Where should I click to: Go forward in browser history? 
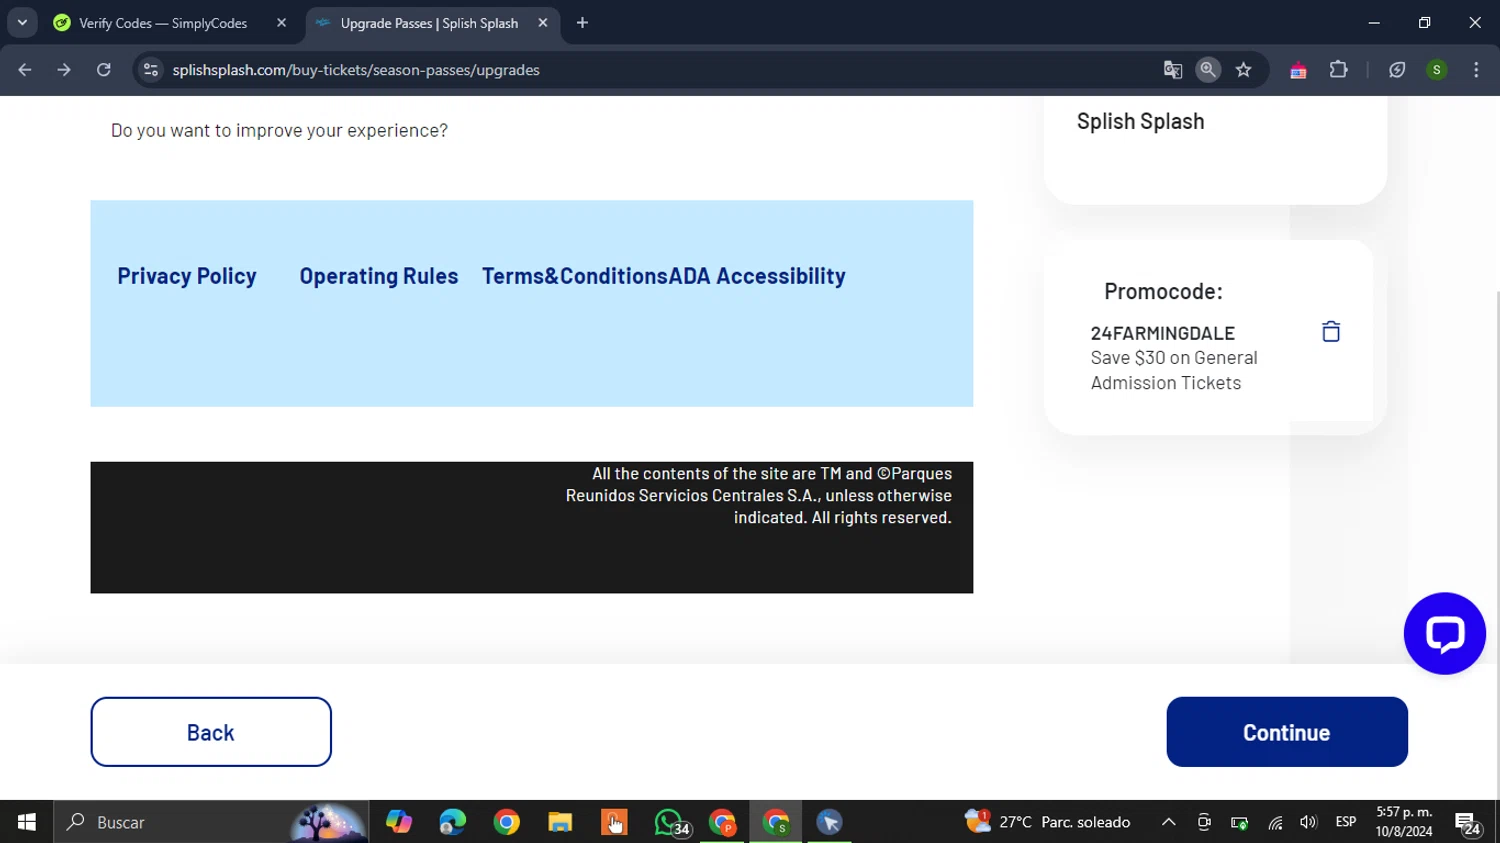(x=64, y=70)
